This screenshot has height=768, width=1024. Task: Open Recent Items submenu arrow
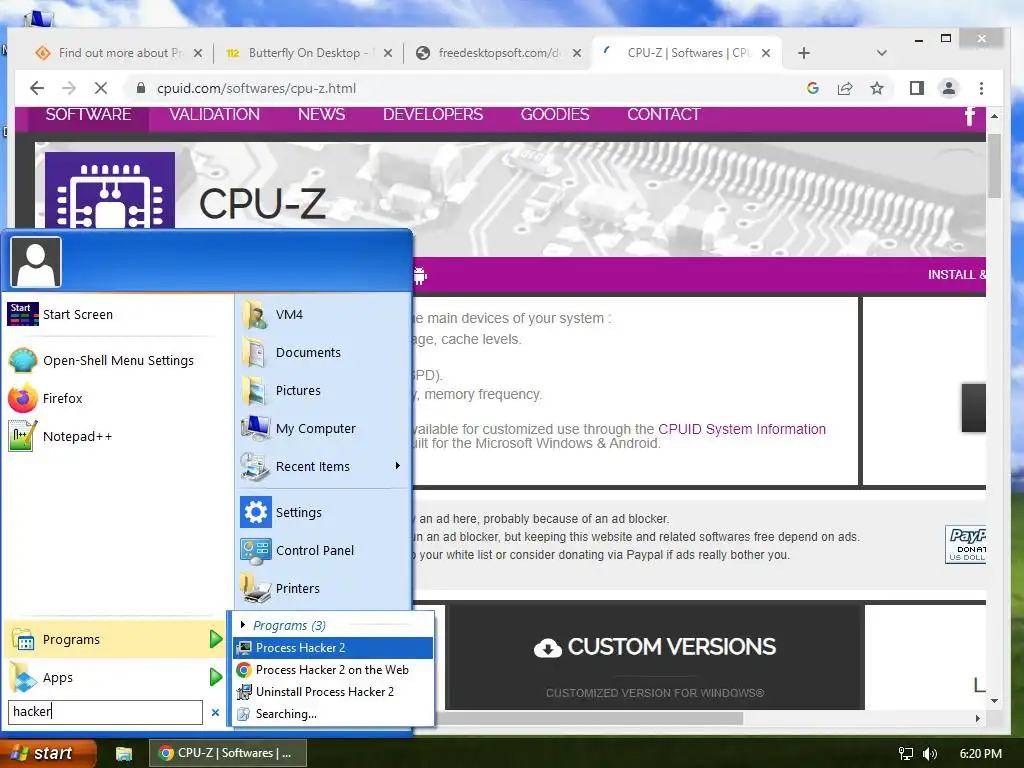tap(398, 466)
